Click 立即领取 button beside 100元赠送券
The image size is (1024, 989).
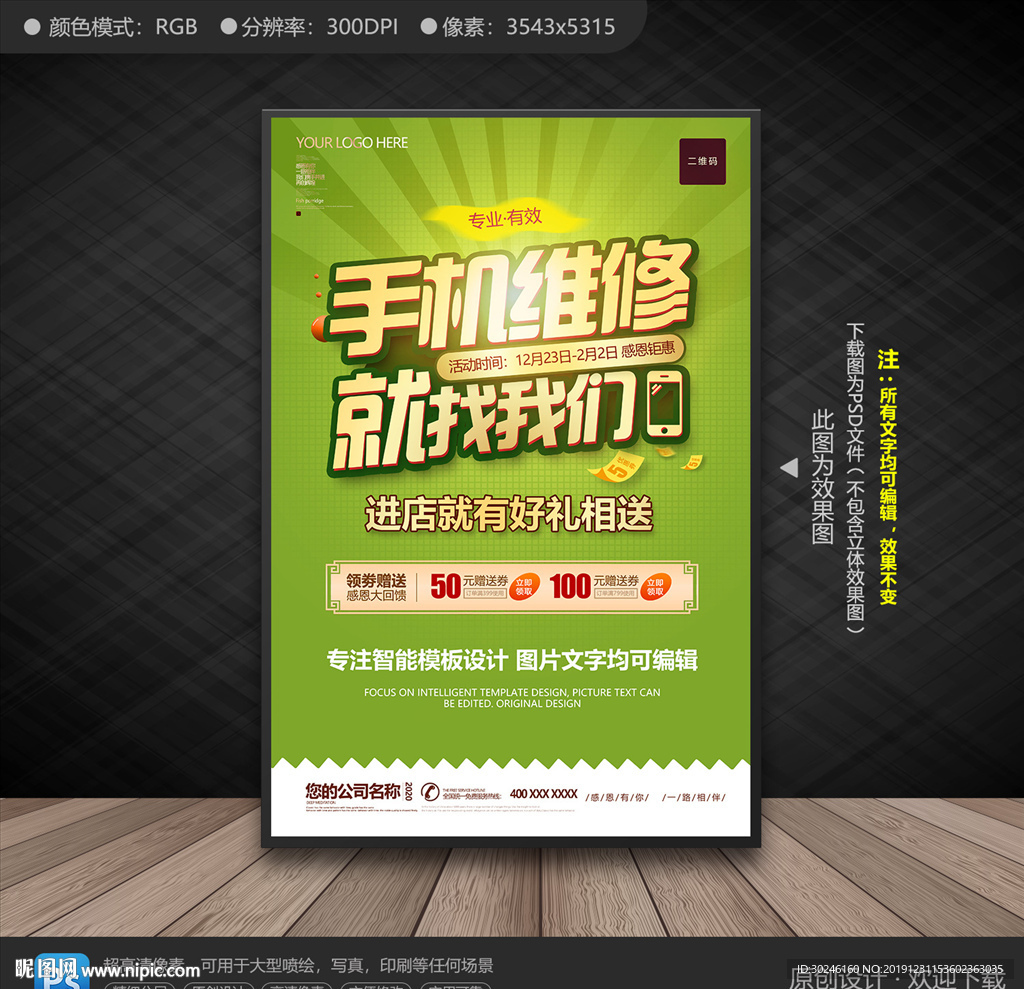[x=655, y=586]
